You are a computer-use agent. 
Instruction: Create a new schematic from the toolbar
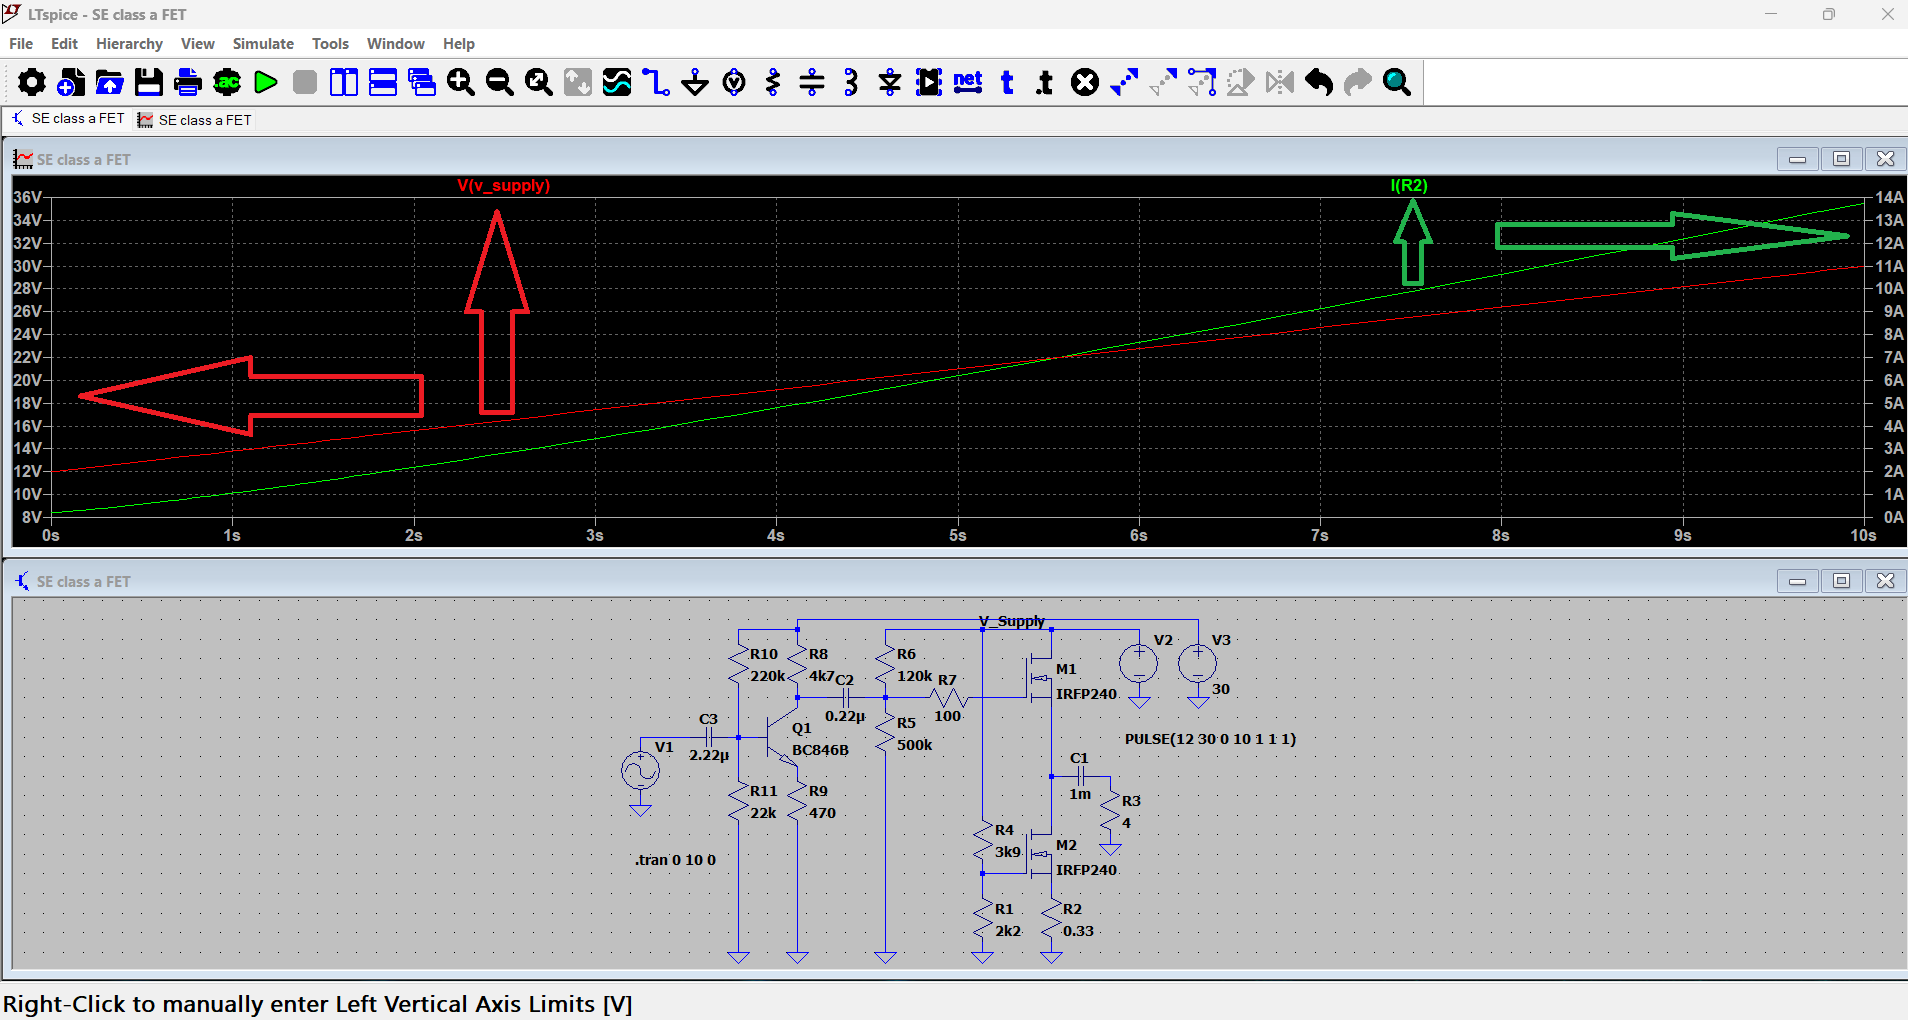71,82
